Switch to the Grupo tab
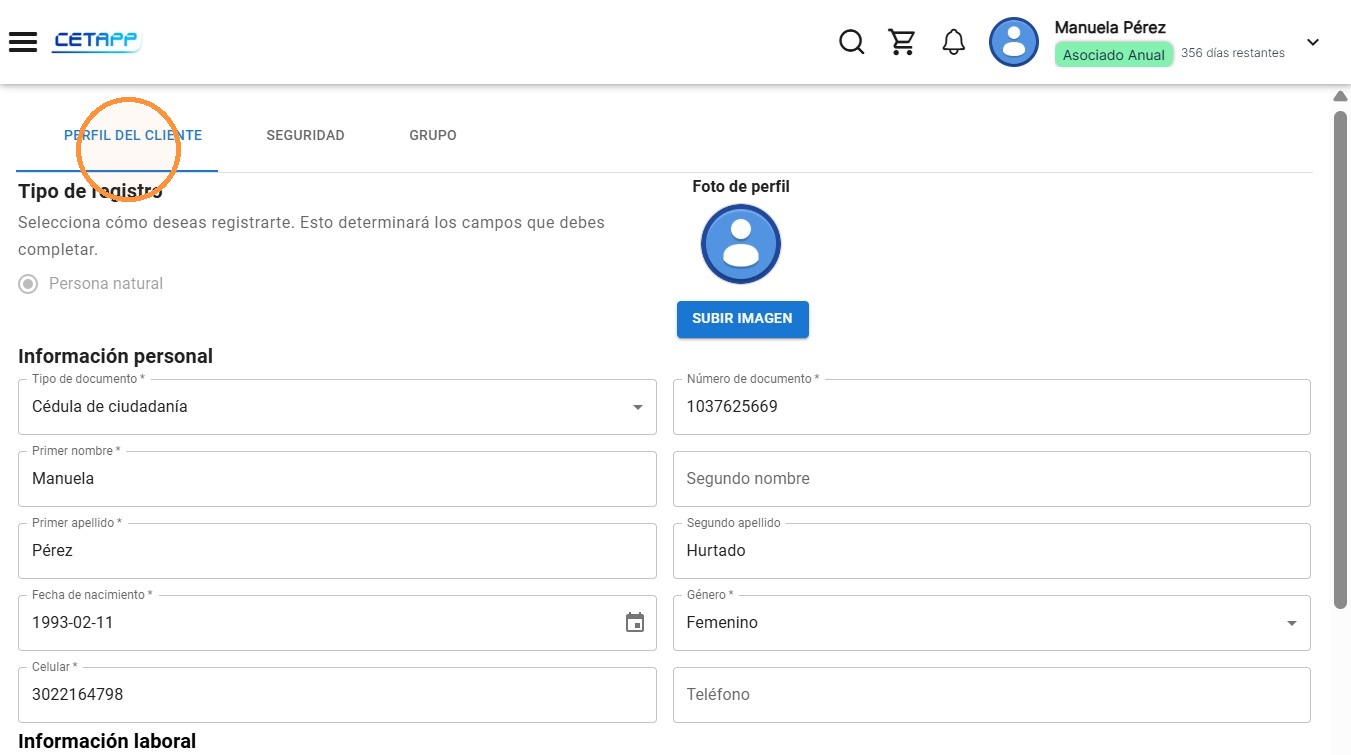1351x755 pixels. 433,135
